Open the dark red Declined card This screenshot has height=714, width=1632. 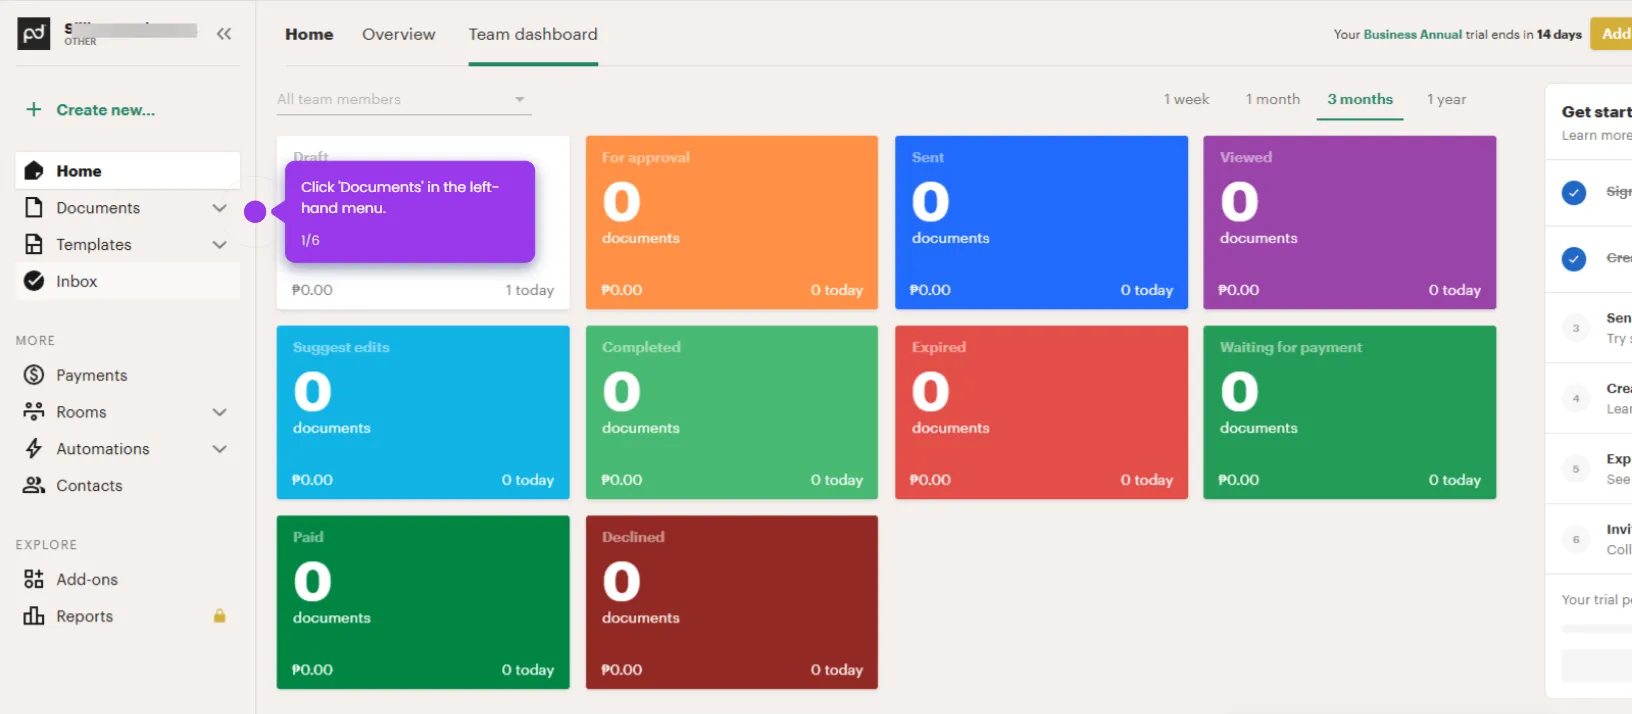click(x=732, y=602)
